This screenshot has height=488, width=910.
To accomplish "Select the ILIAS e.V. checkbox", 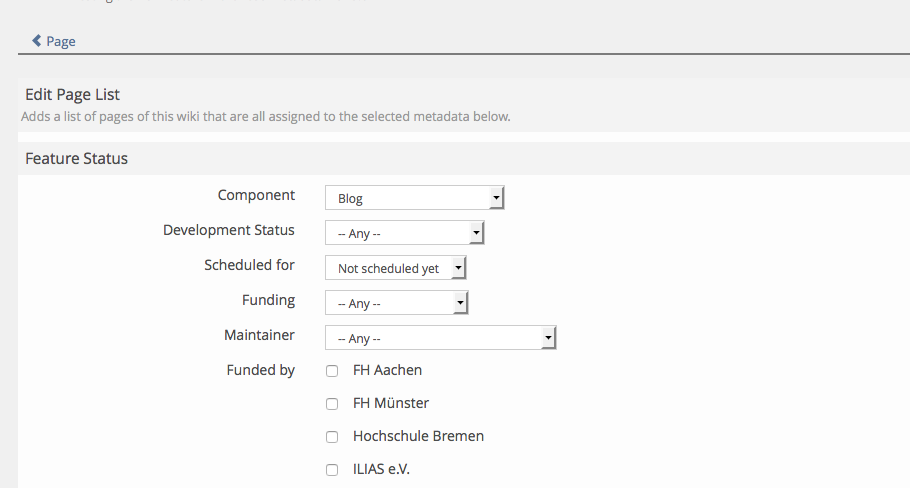I will 332,470.
